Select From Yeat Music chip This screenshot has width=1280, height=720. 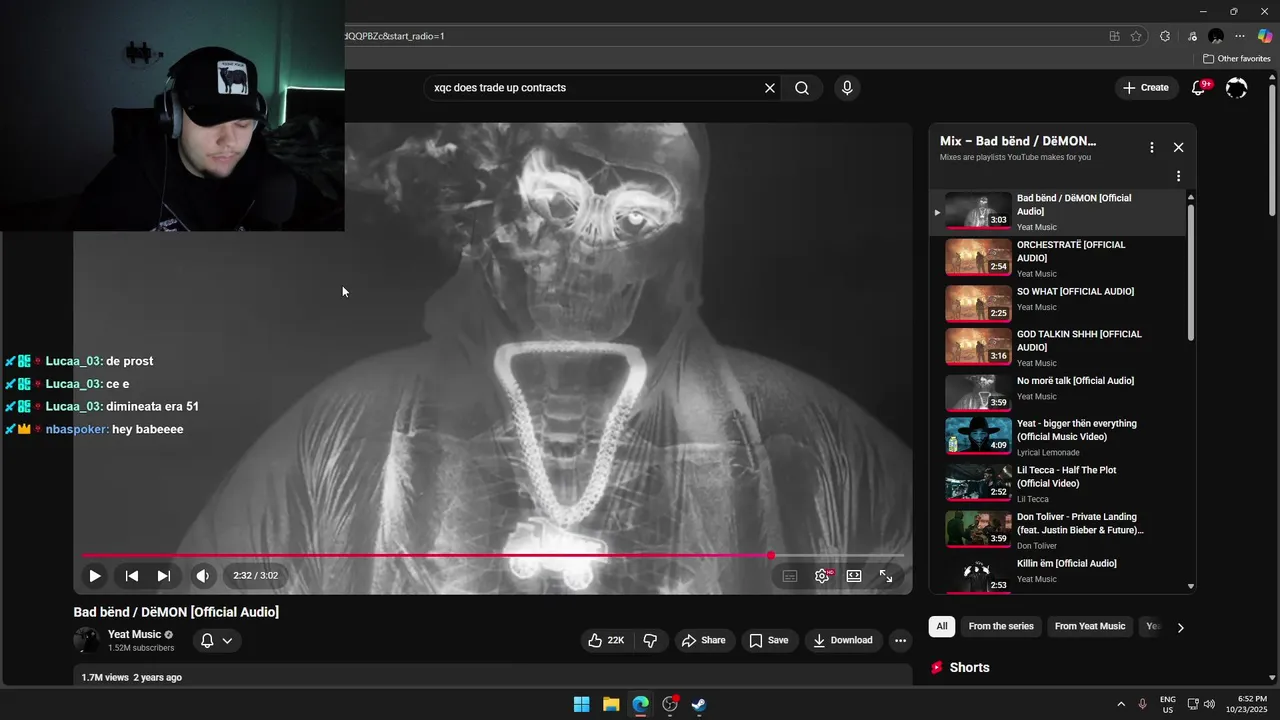click(x=1090, y=627)
